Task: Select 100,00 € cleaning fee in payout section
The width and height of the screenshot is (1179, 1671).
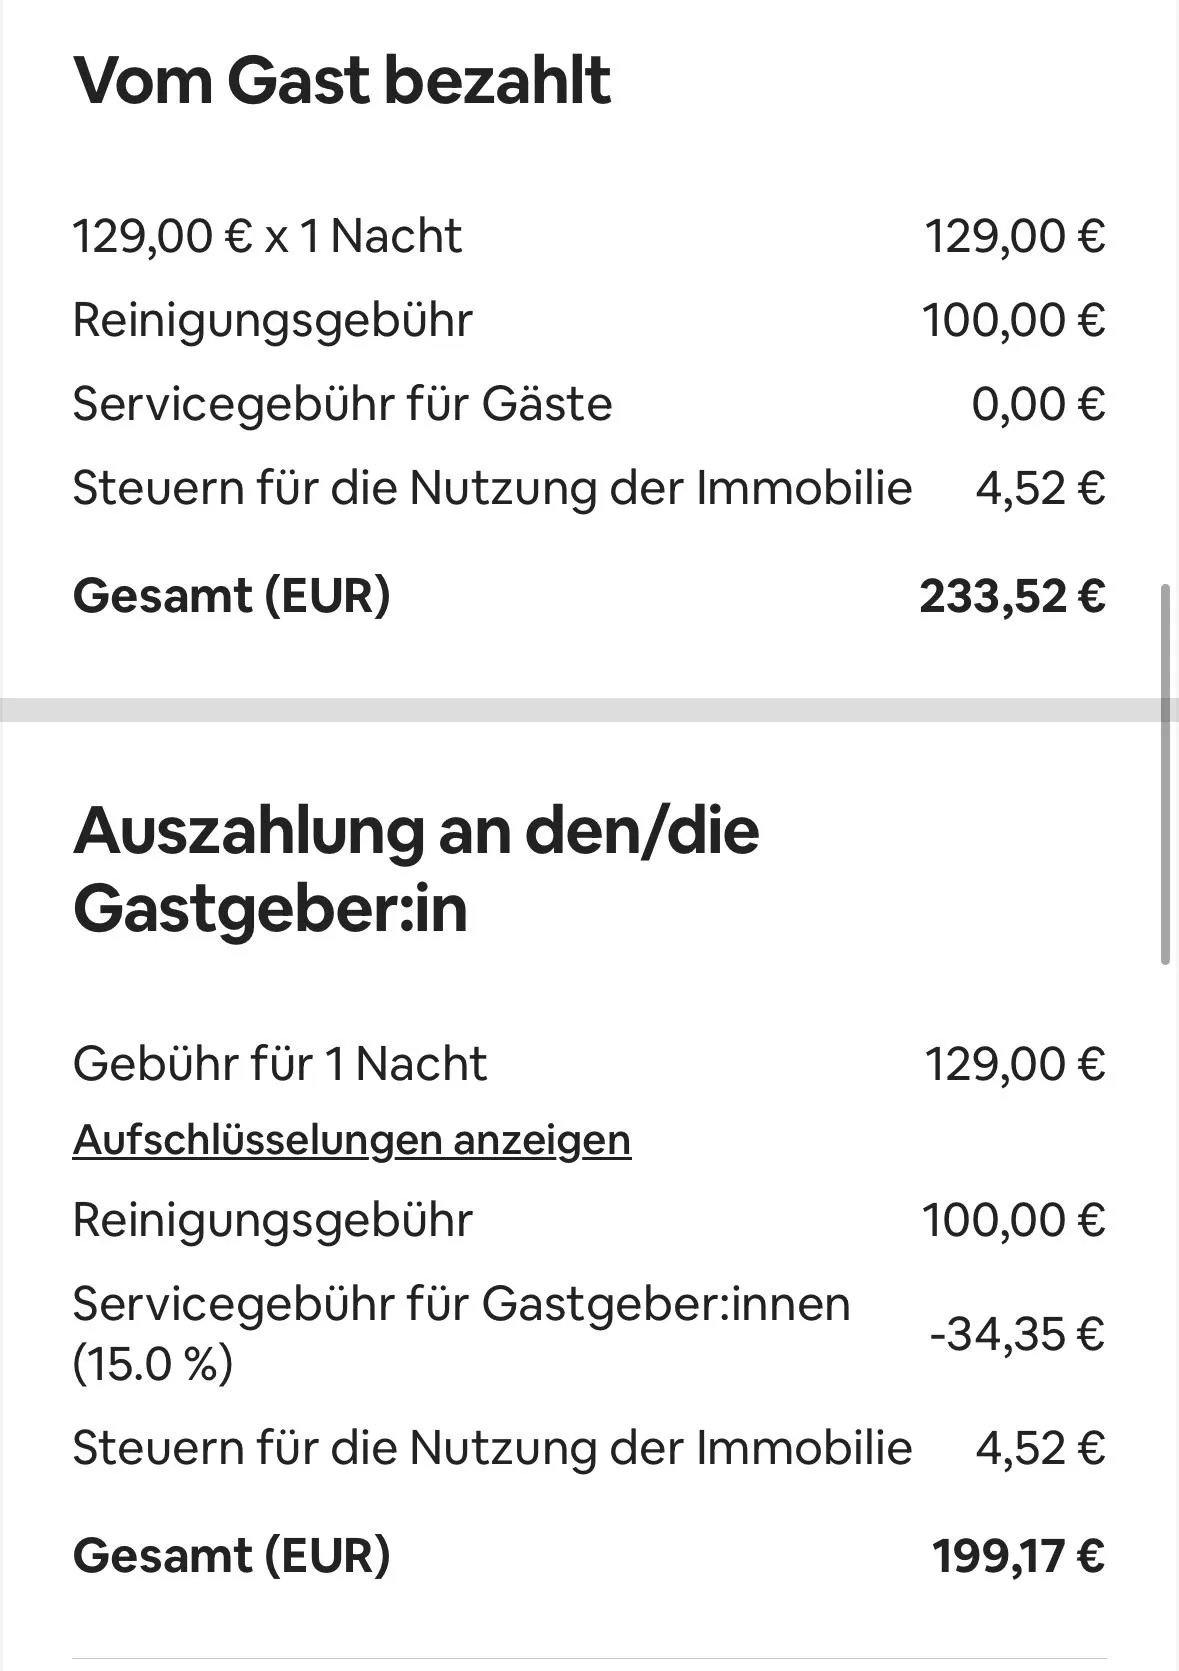Action: [1014, 1220]
